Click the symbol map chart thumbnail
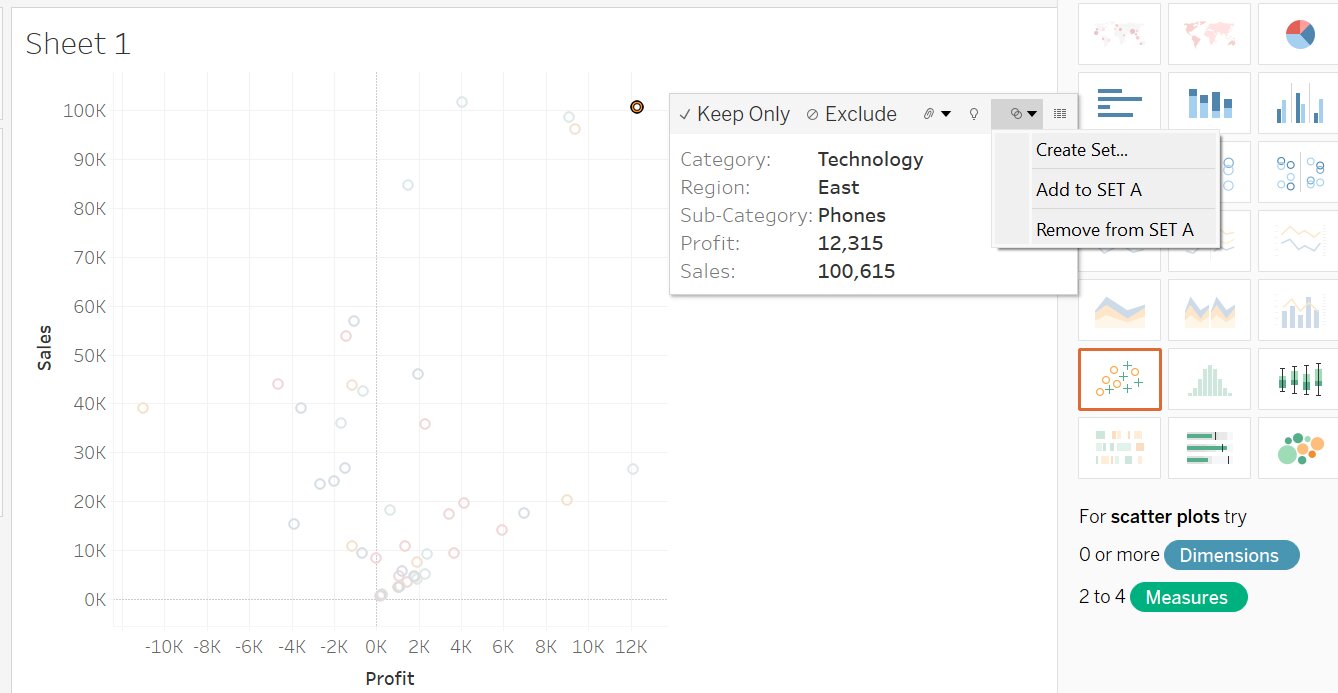Screen dimensions: 1338x693 pyautogui.click(x=1119, y=35)
